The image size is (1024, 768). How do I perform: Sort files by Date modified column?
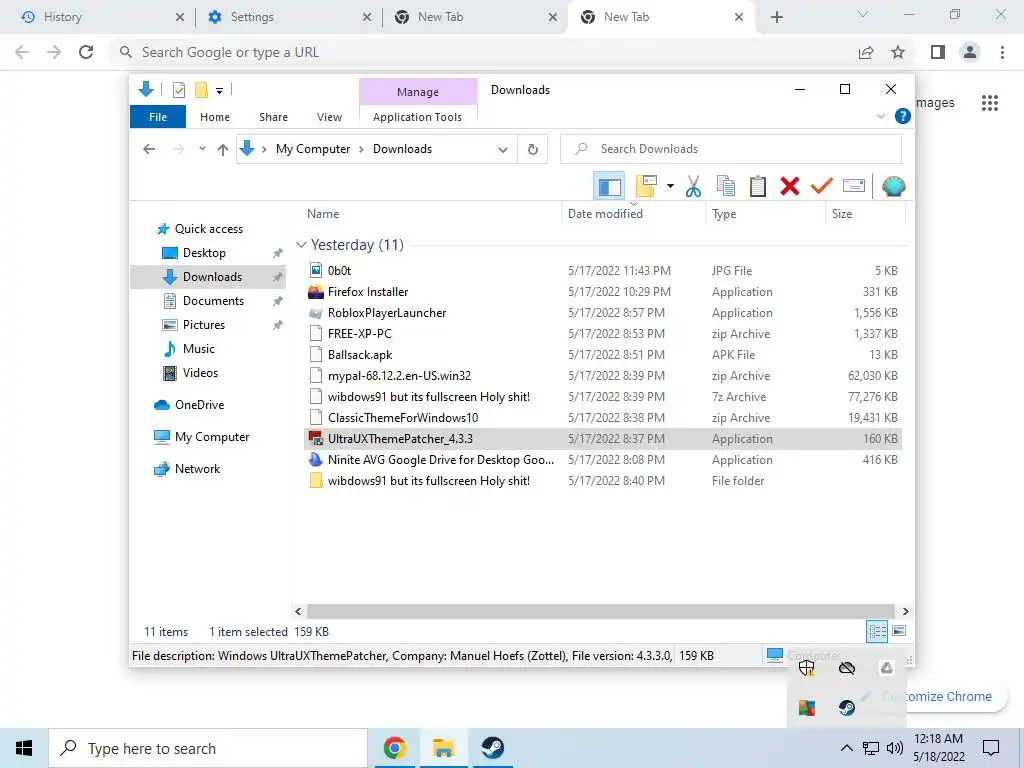605,214
